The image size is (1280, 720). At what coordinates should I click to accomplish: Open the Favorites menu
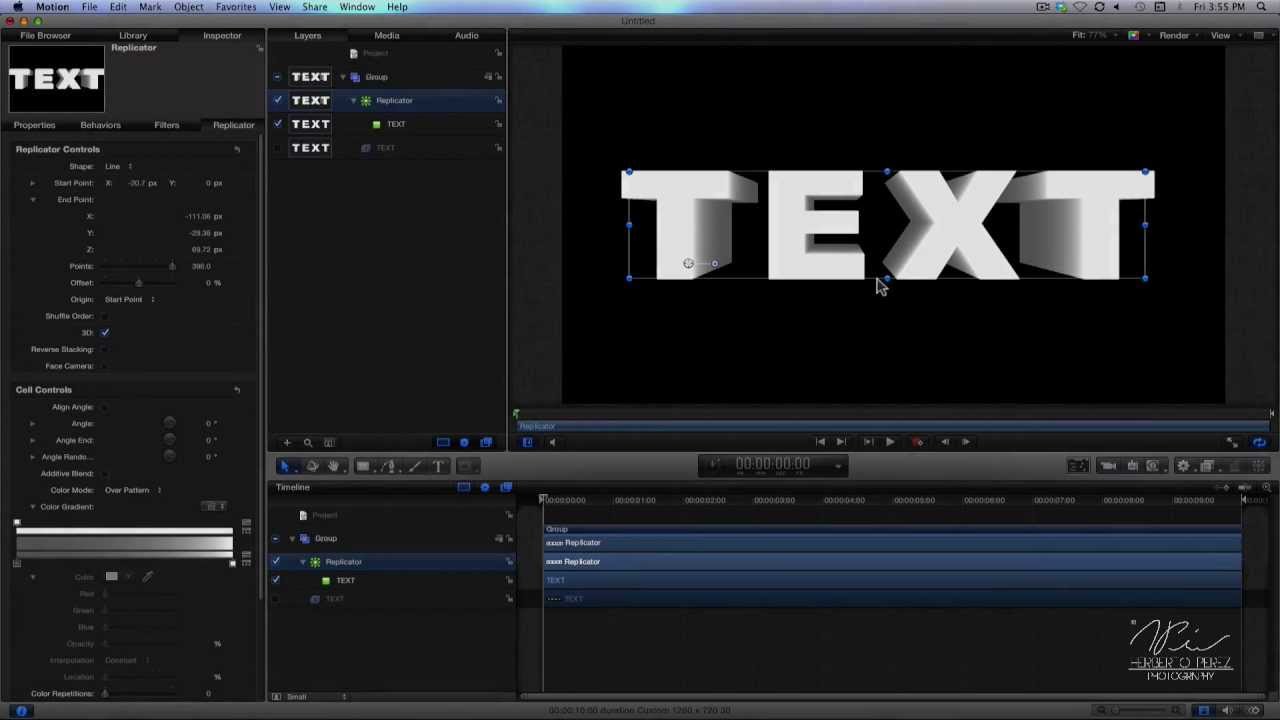pyautogui.click(x=236, y=7)
